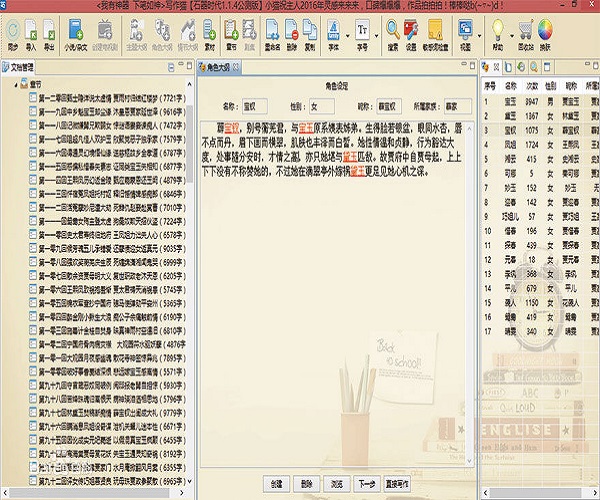Open the magnifier tab in right panel
This screenshot has width=600, height=500.
coord(534,67)
